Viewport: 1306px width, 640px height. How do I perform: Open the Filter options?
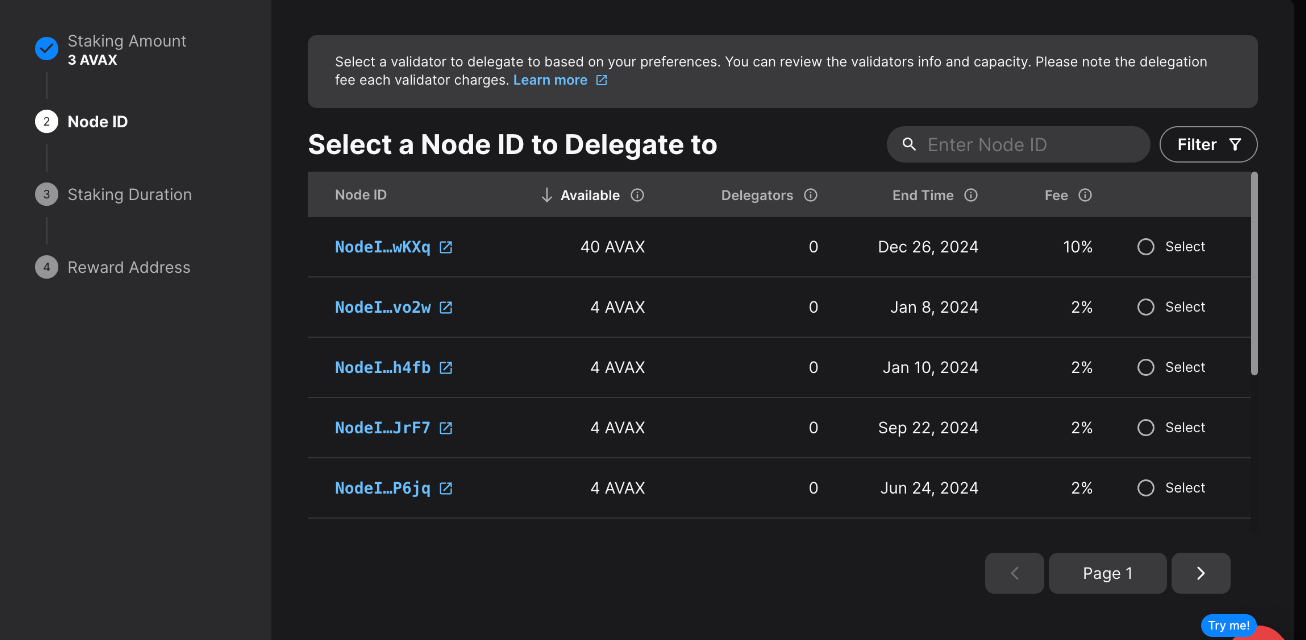1208,144
